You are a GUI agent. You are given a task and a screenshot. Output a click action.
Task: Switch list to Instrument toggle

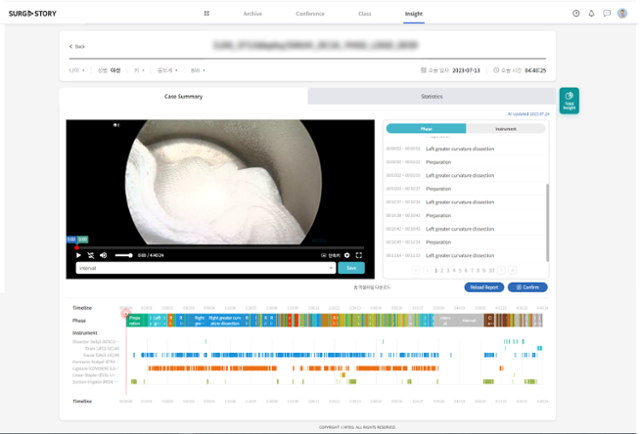pos(506,129)
